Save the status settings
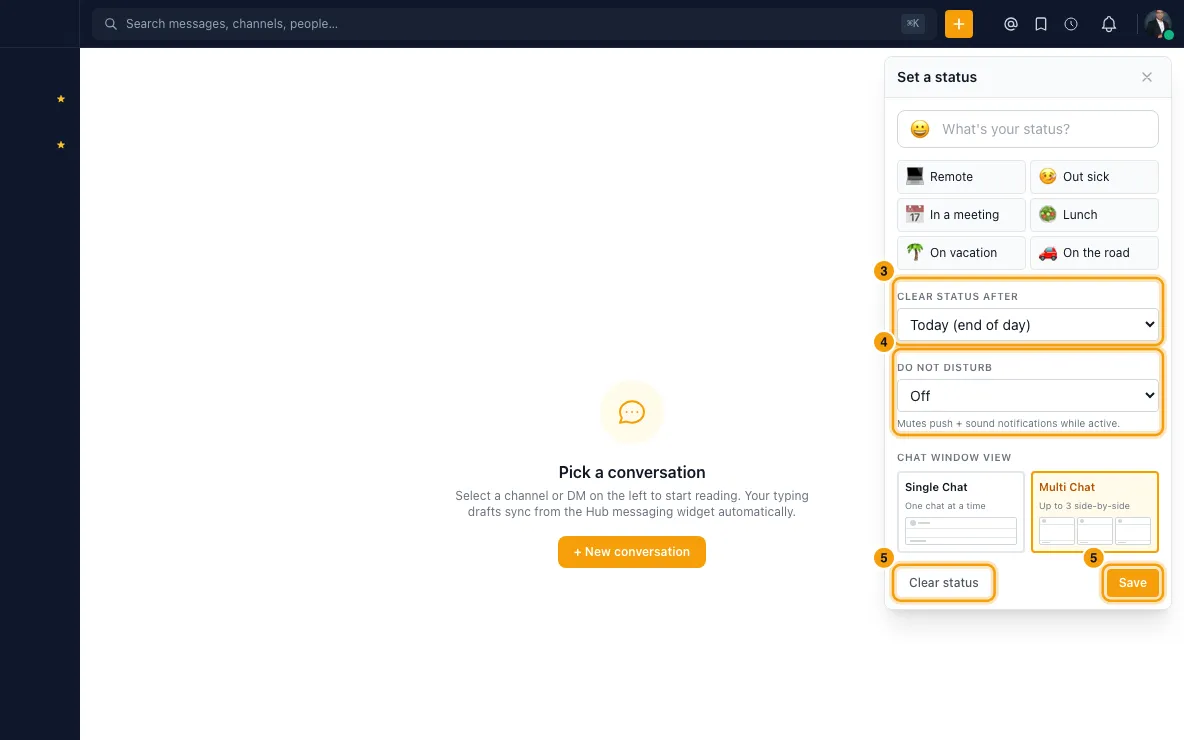This screenshot has height=740, width=1184. [1133, 583]
